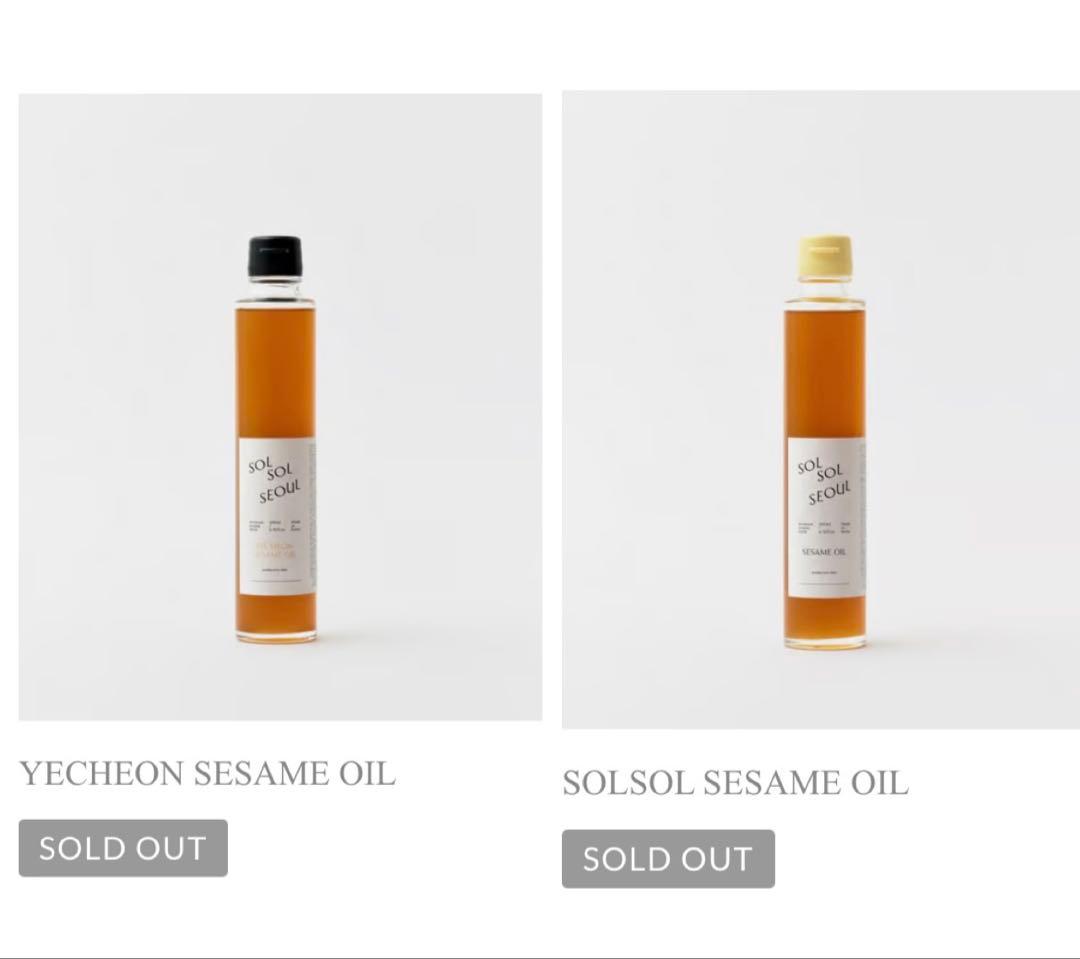The image size is (1080, 959).
Task: Click the base of the Solsol bottle
Action: pos(825,636)
